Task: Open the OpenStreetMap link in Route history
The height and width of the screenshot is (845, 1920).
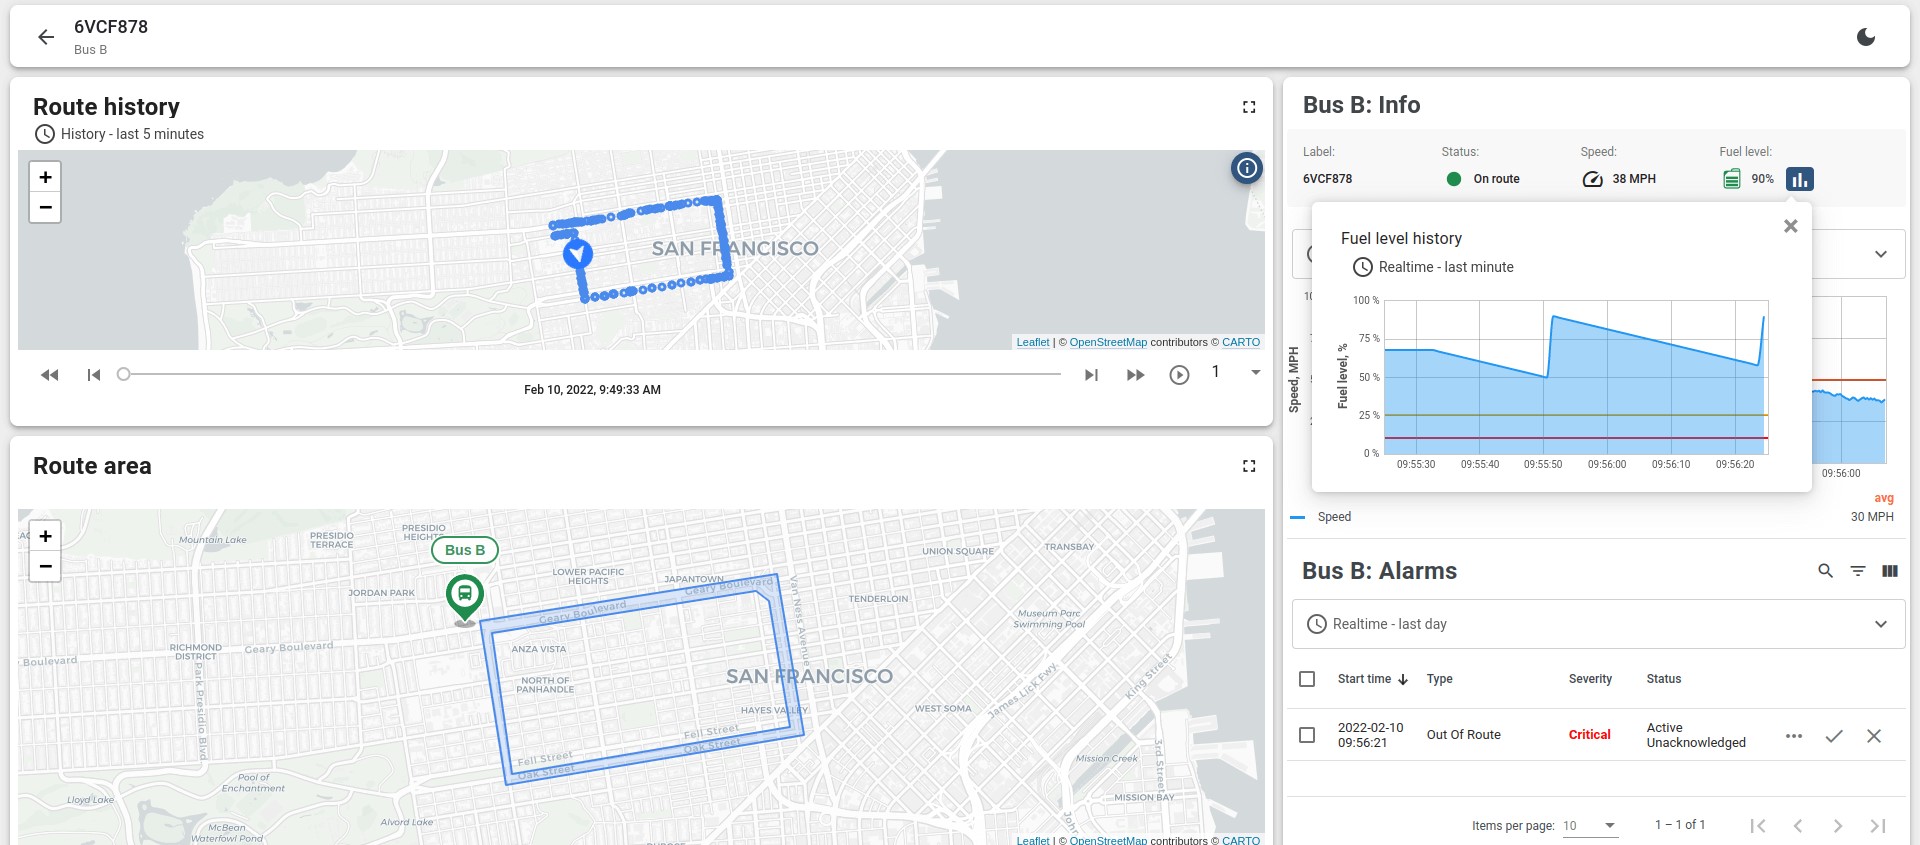Action: click(x=1108, y=342)
